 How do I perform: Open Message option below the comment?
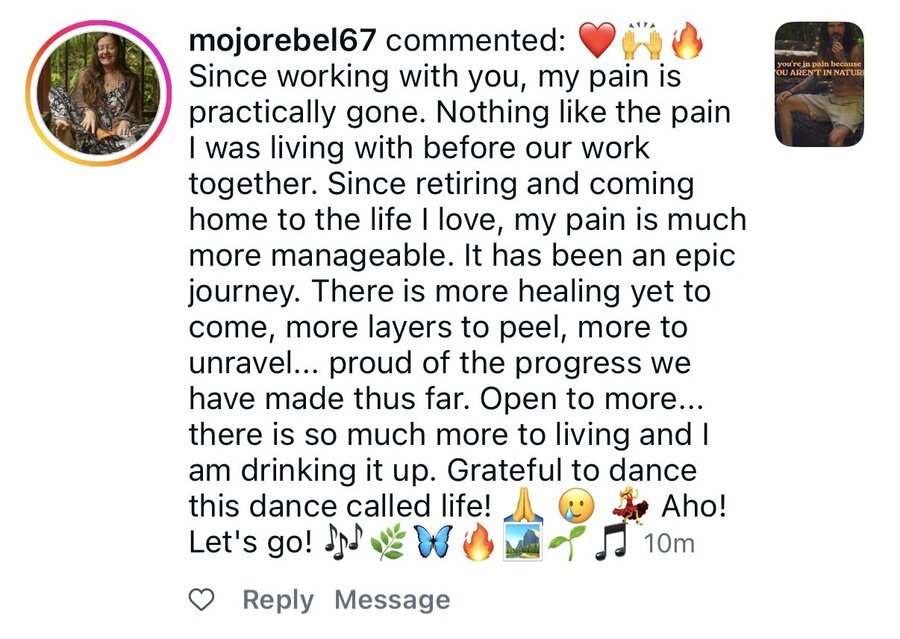[x=393, y=600]
